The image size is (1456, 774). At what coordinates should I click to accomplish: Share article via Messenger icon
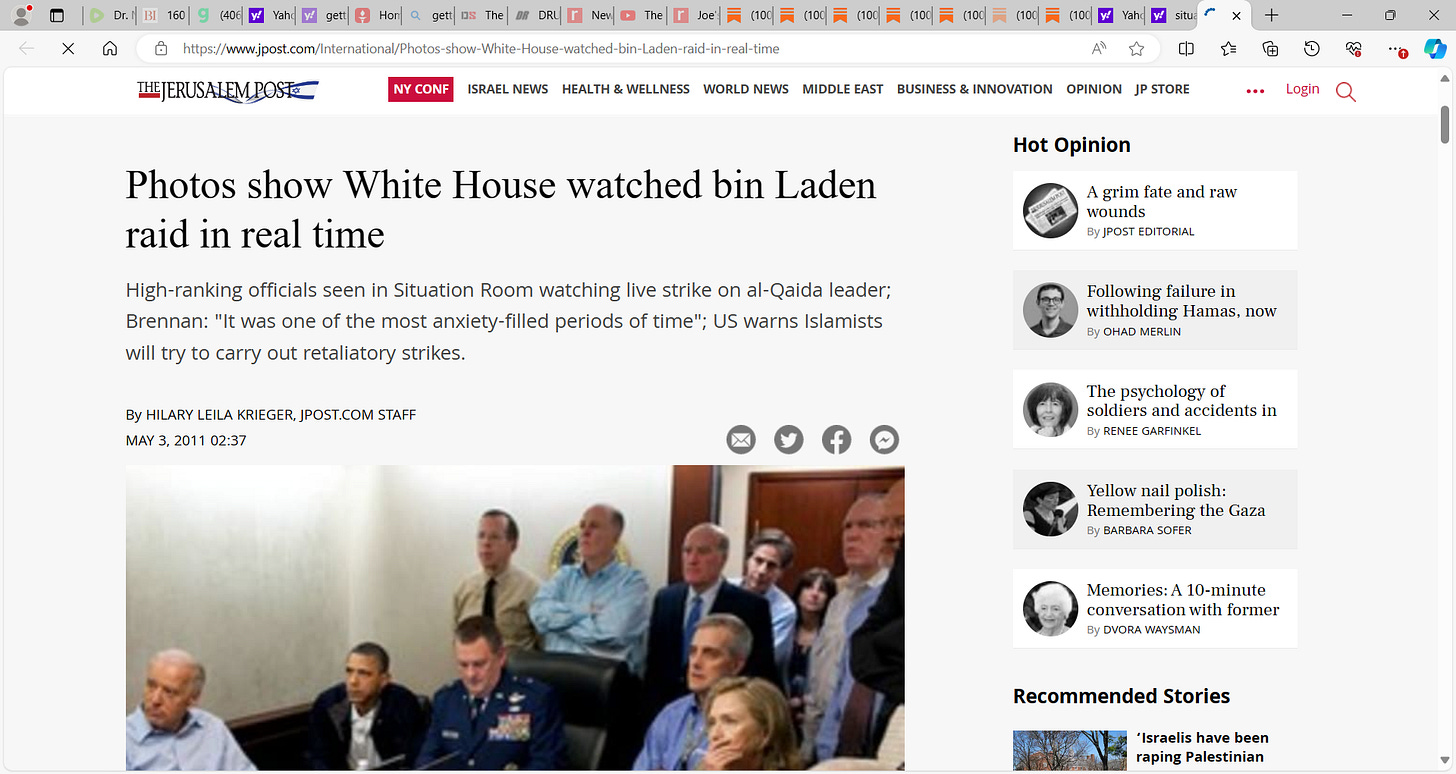click(884, 439)
